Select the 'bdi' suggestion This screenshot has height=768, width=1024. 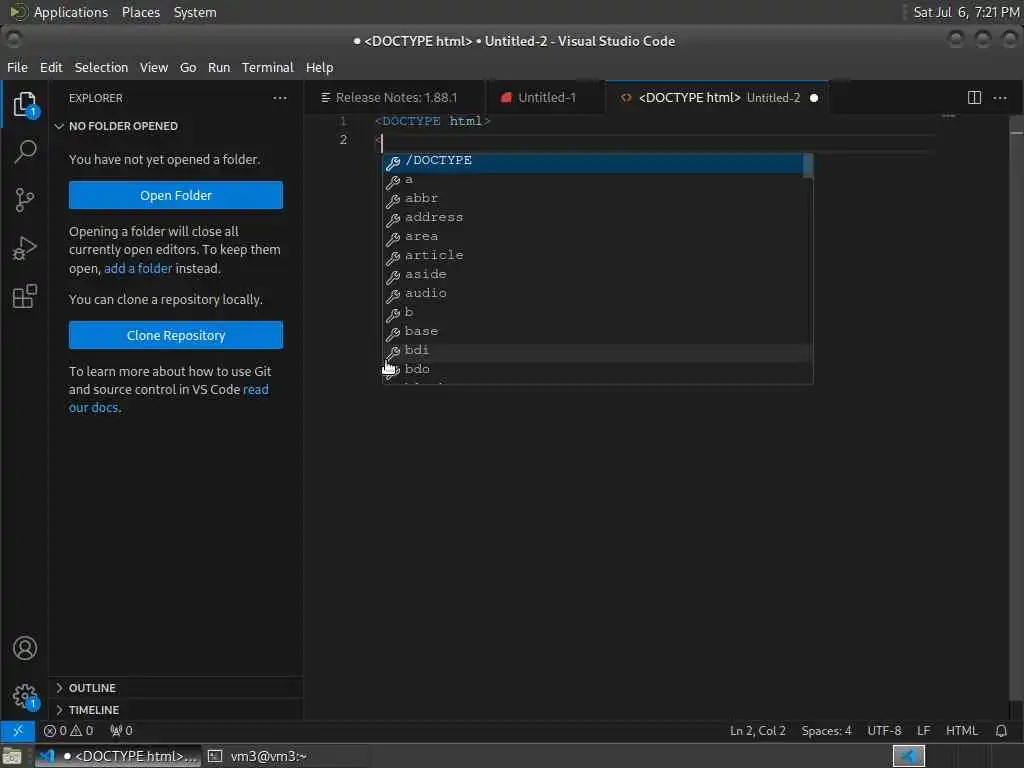[598, 352]
